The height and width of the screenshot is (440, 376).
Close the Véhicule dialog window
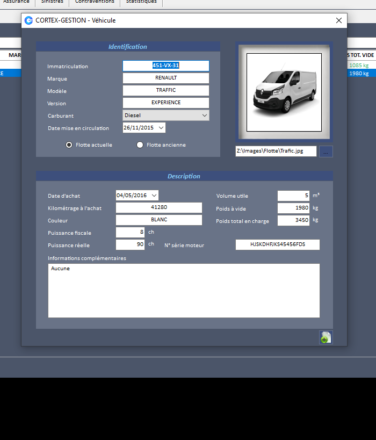tap(339, 20)
